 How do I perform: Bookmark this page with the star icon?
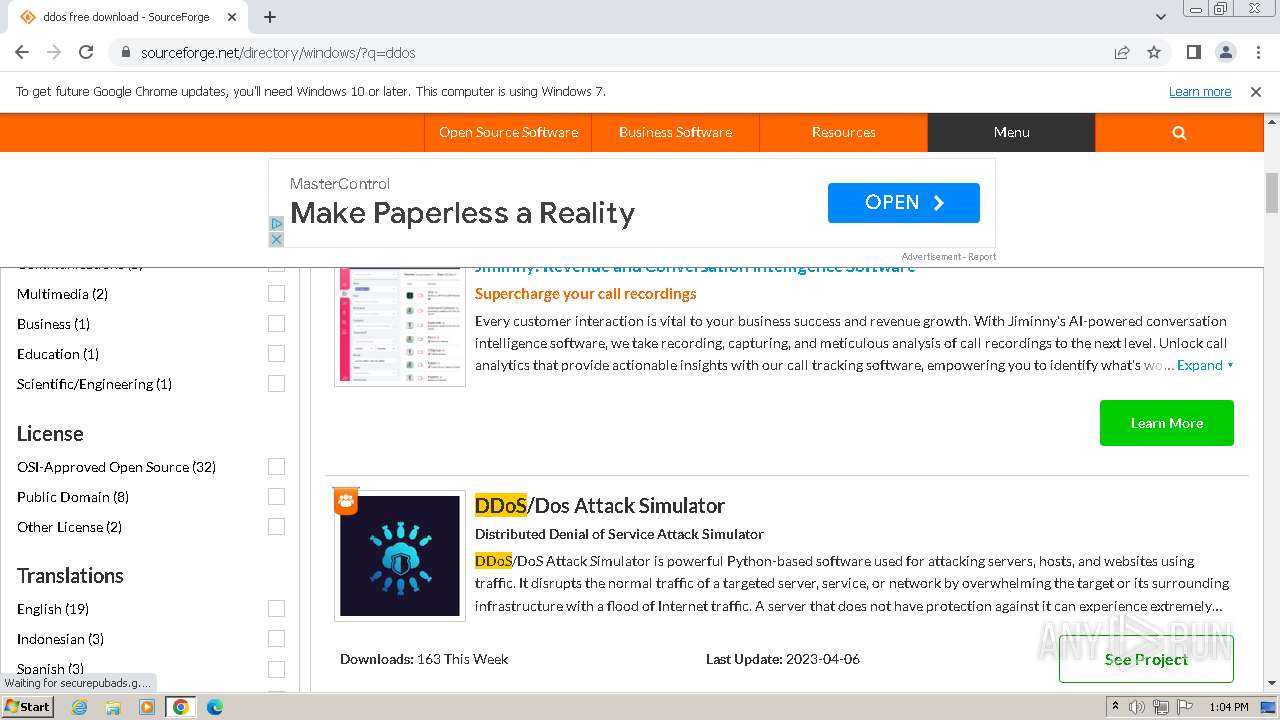(x=1154, y=53)
